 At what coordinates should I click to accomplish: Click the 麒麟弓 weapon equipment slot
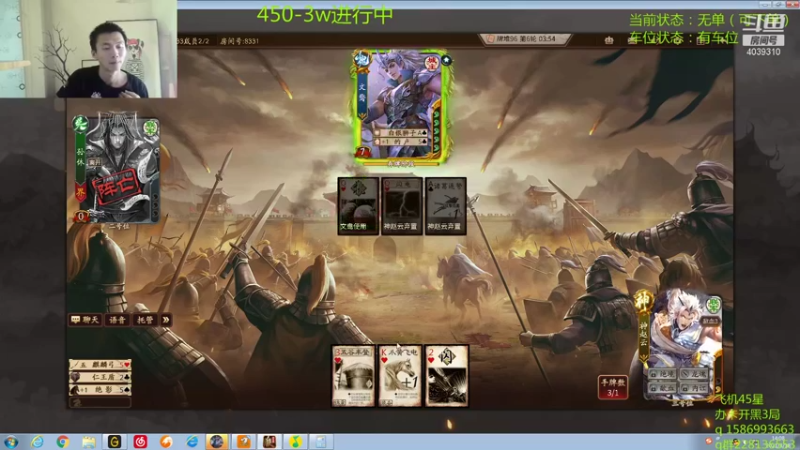tap(100, 365)
